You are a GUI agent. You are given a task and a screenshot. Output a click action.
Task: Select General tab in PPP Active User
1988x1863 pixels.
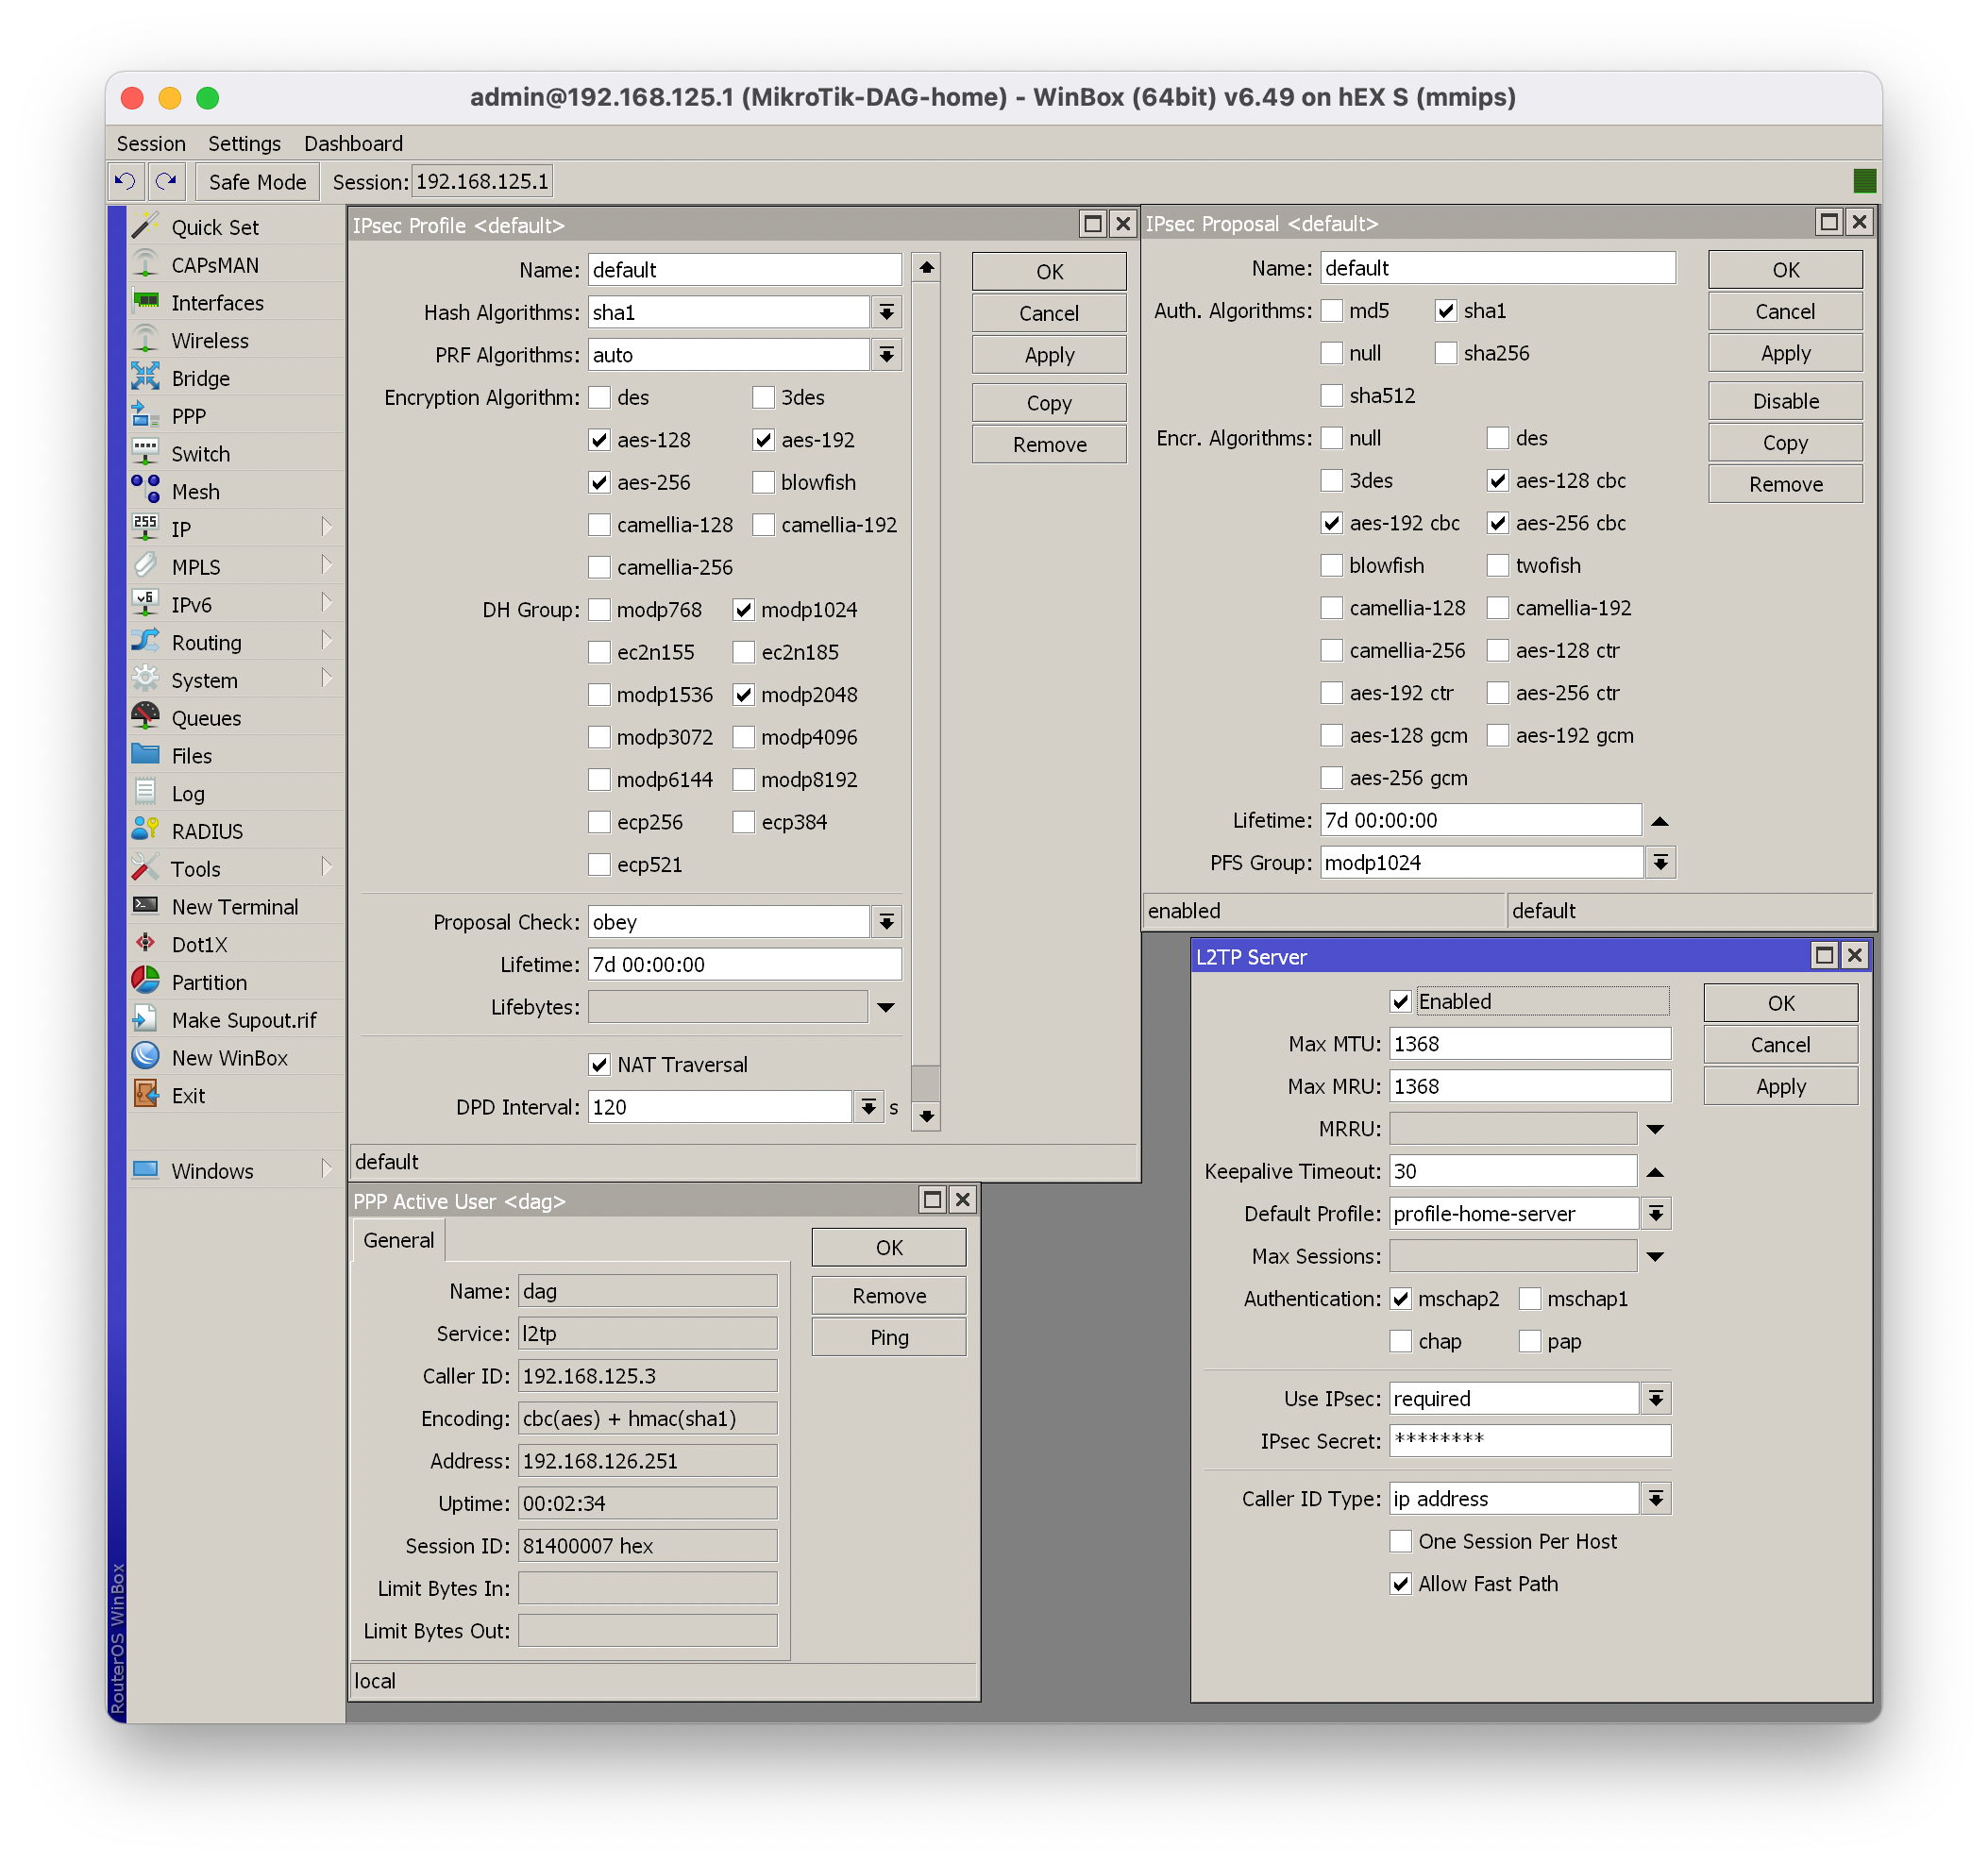tap(398, 1241)
